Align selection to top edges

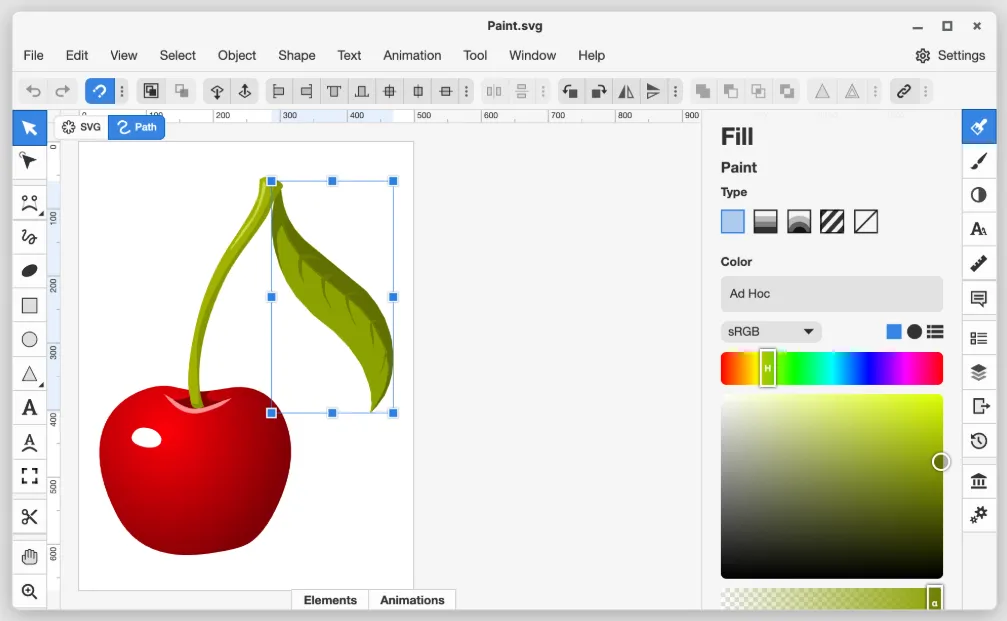pos(334,91)
